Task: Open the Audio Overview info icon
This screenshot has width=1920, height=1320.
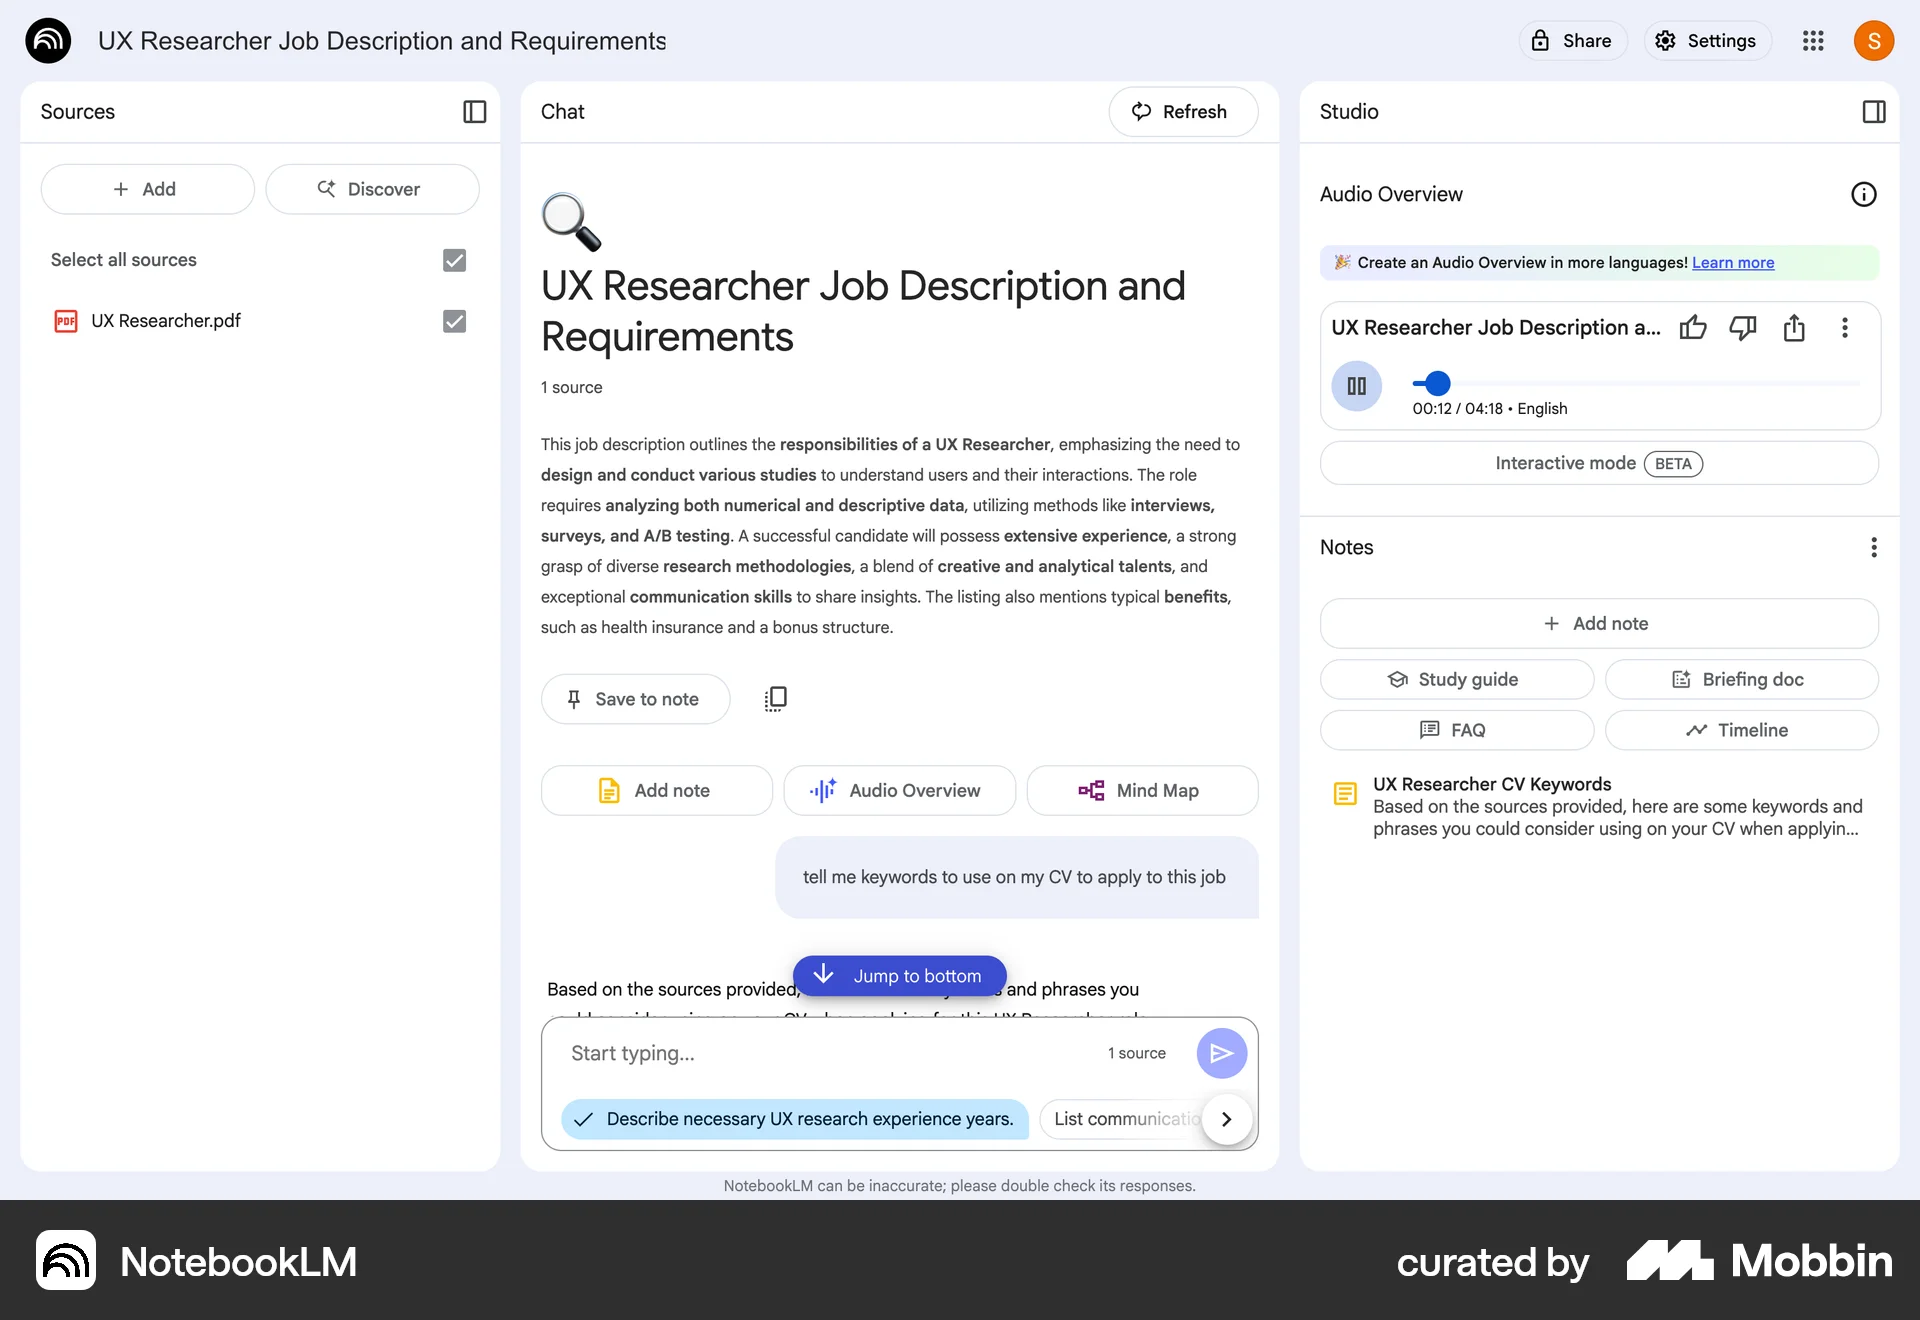Action: click(x=1862, y=194)
